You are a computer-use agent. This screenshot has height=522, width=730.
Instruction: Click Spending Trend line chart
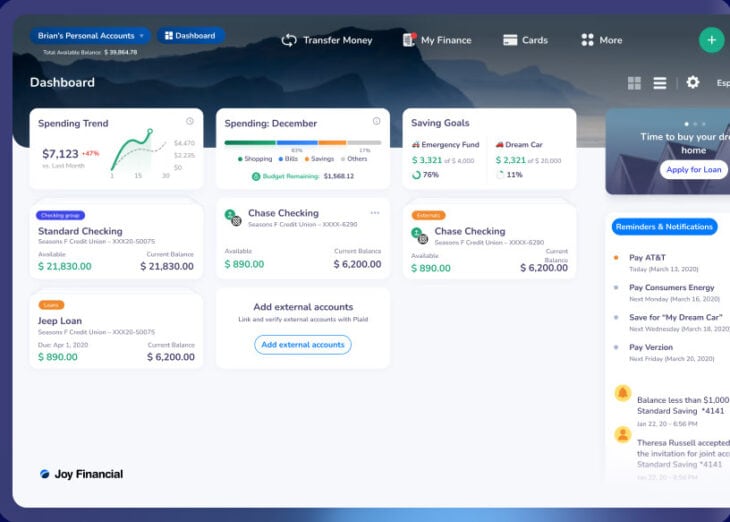(138, 150)
